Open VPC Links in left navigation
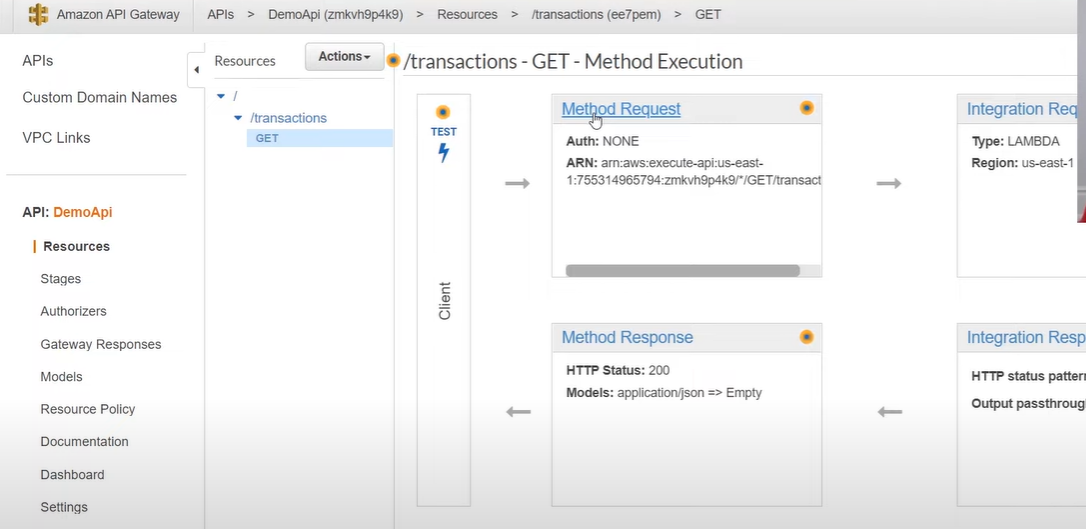This screenshot has height=529, width=1086. (x=56, y=138)
